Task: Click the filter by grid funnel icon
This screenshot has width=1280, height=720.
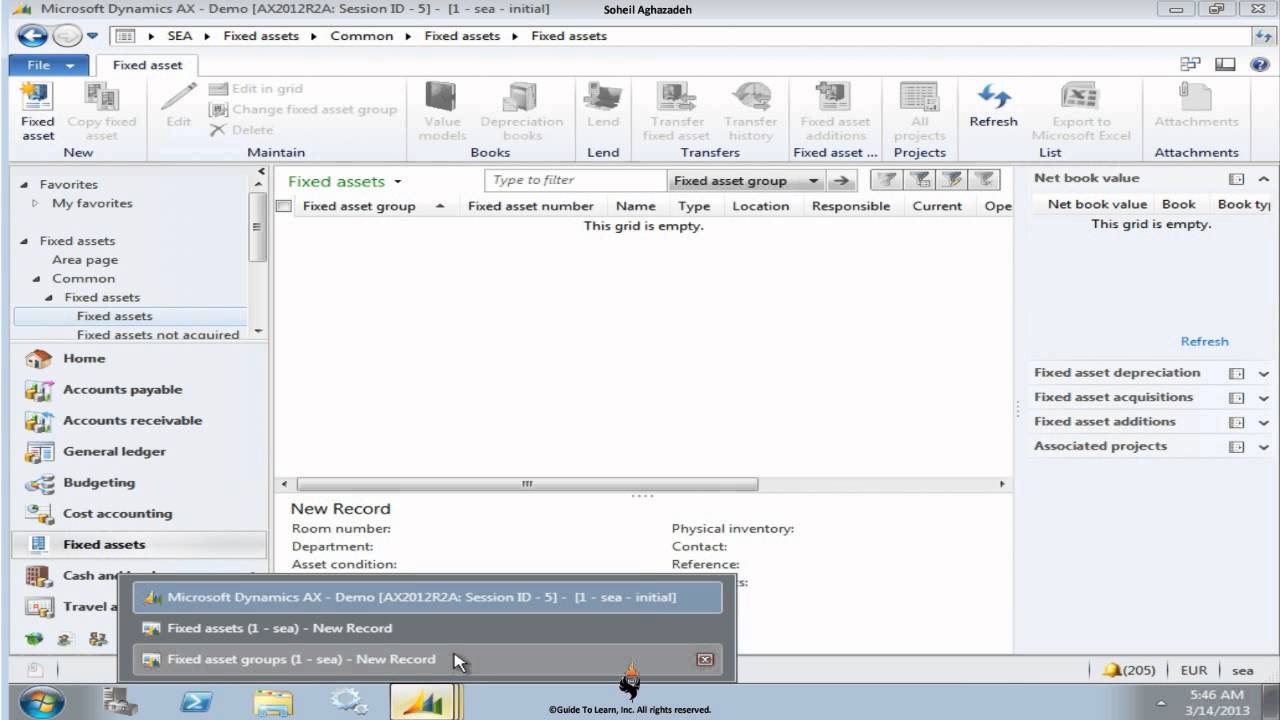Action: (919, 180)
